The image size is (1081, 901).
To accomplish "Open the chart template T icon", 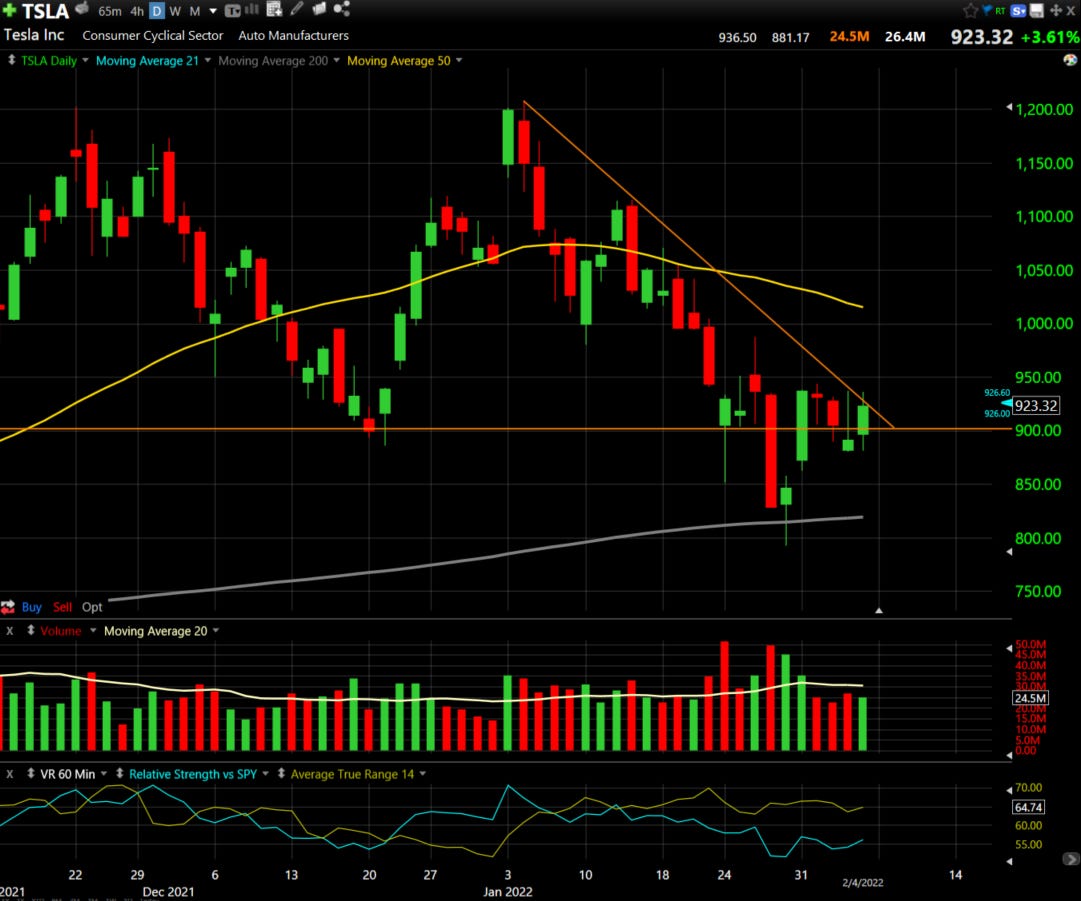I will coord(232,10).
